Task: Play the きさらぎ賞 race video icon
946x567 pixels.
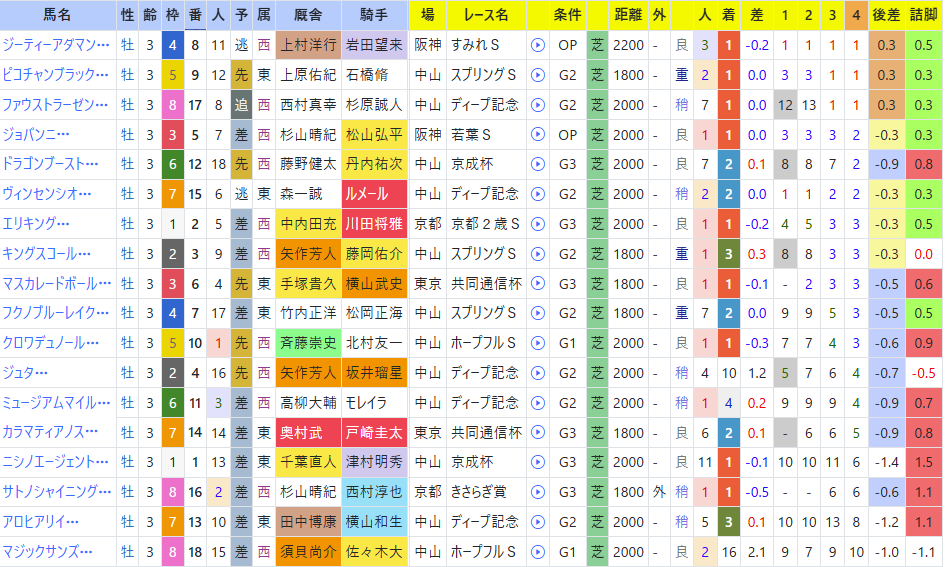Action: coord(537,492)
